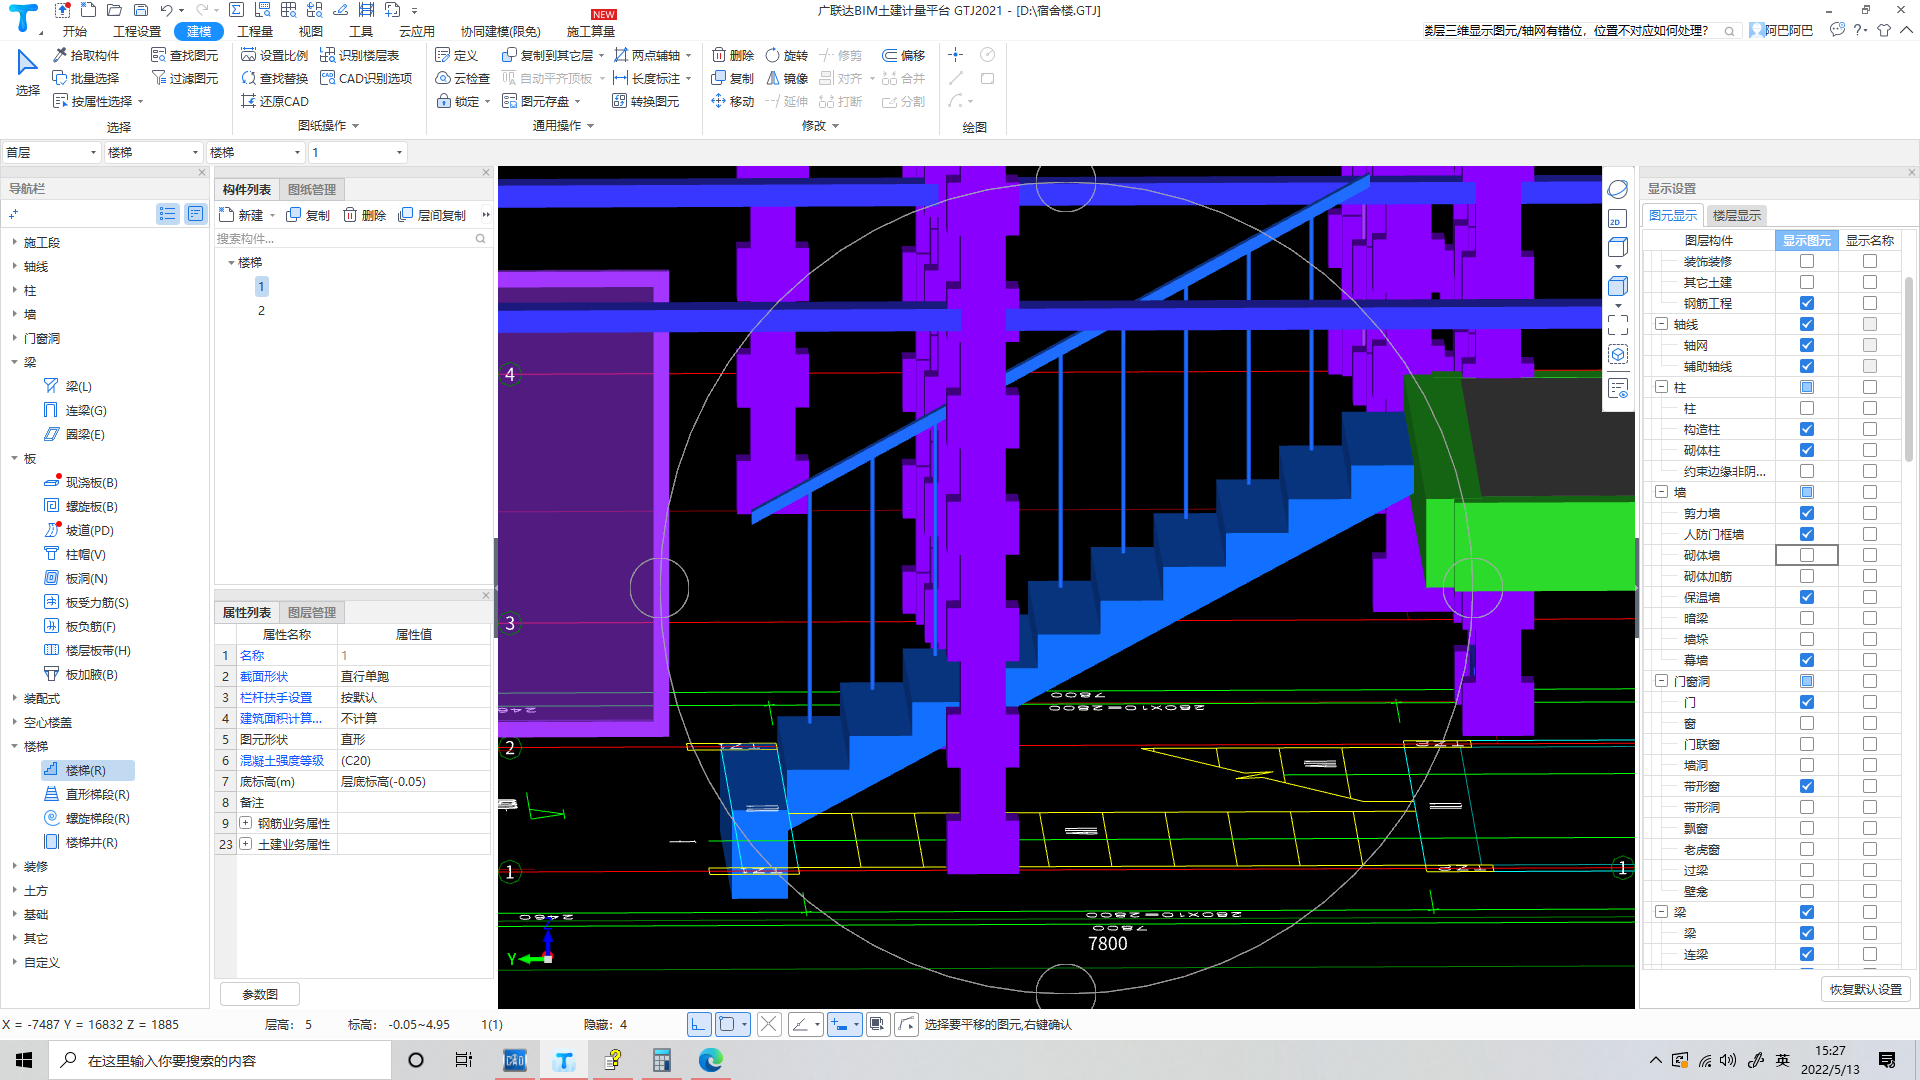Image resolution: width=1920 pixels, height=1080 pixels.
Task: Select the 批量选择 batch select tool
Action: pyautogui.click(x=86, y=78)
